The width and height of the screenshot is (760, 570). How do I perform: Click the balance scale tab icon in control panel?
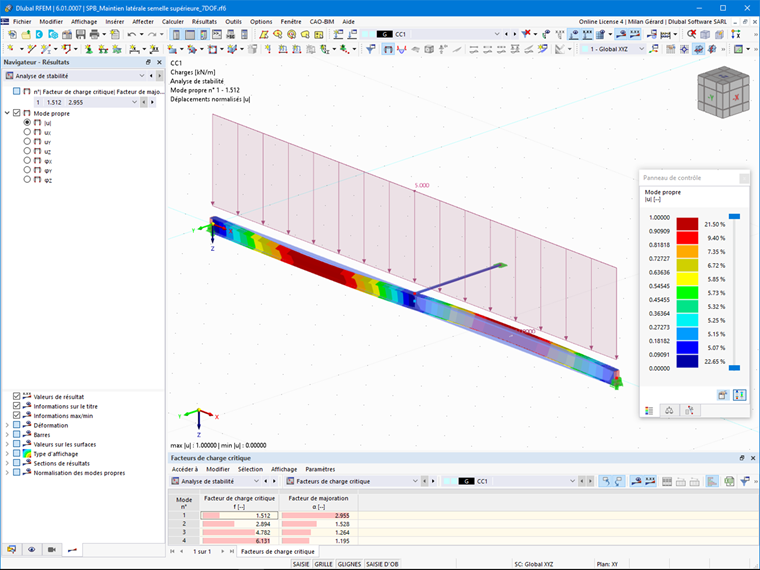[x=669, y=411]
